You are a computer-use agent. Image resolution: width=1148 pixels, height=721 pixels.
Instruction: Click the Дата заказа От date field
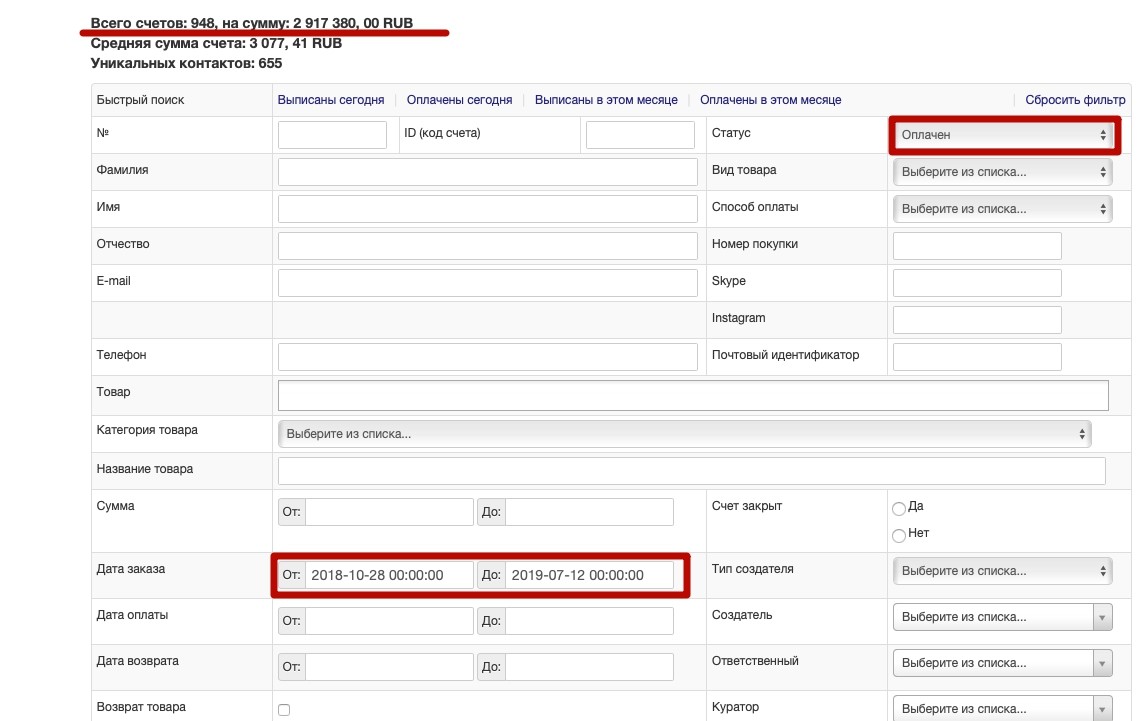(388, 575)
